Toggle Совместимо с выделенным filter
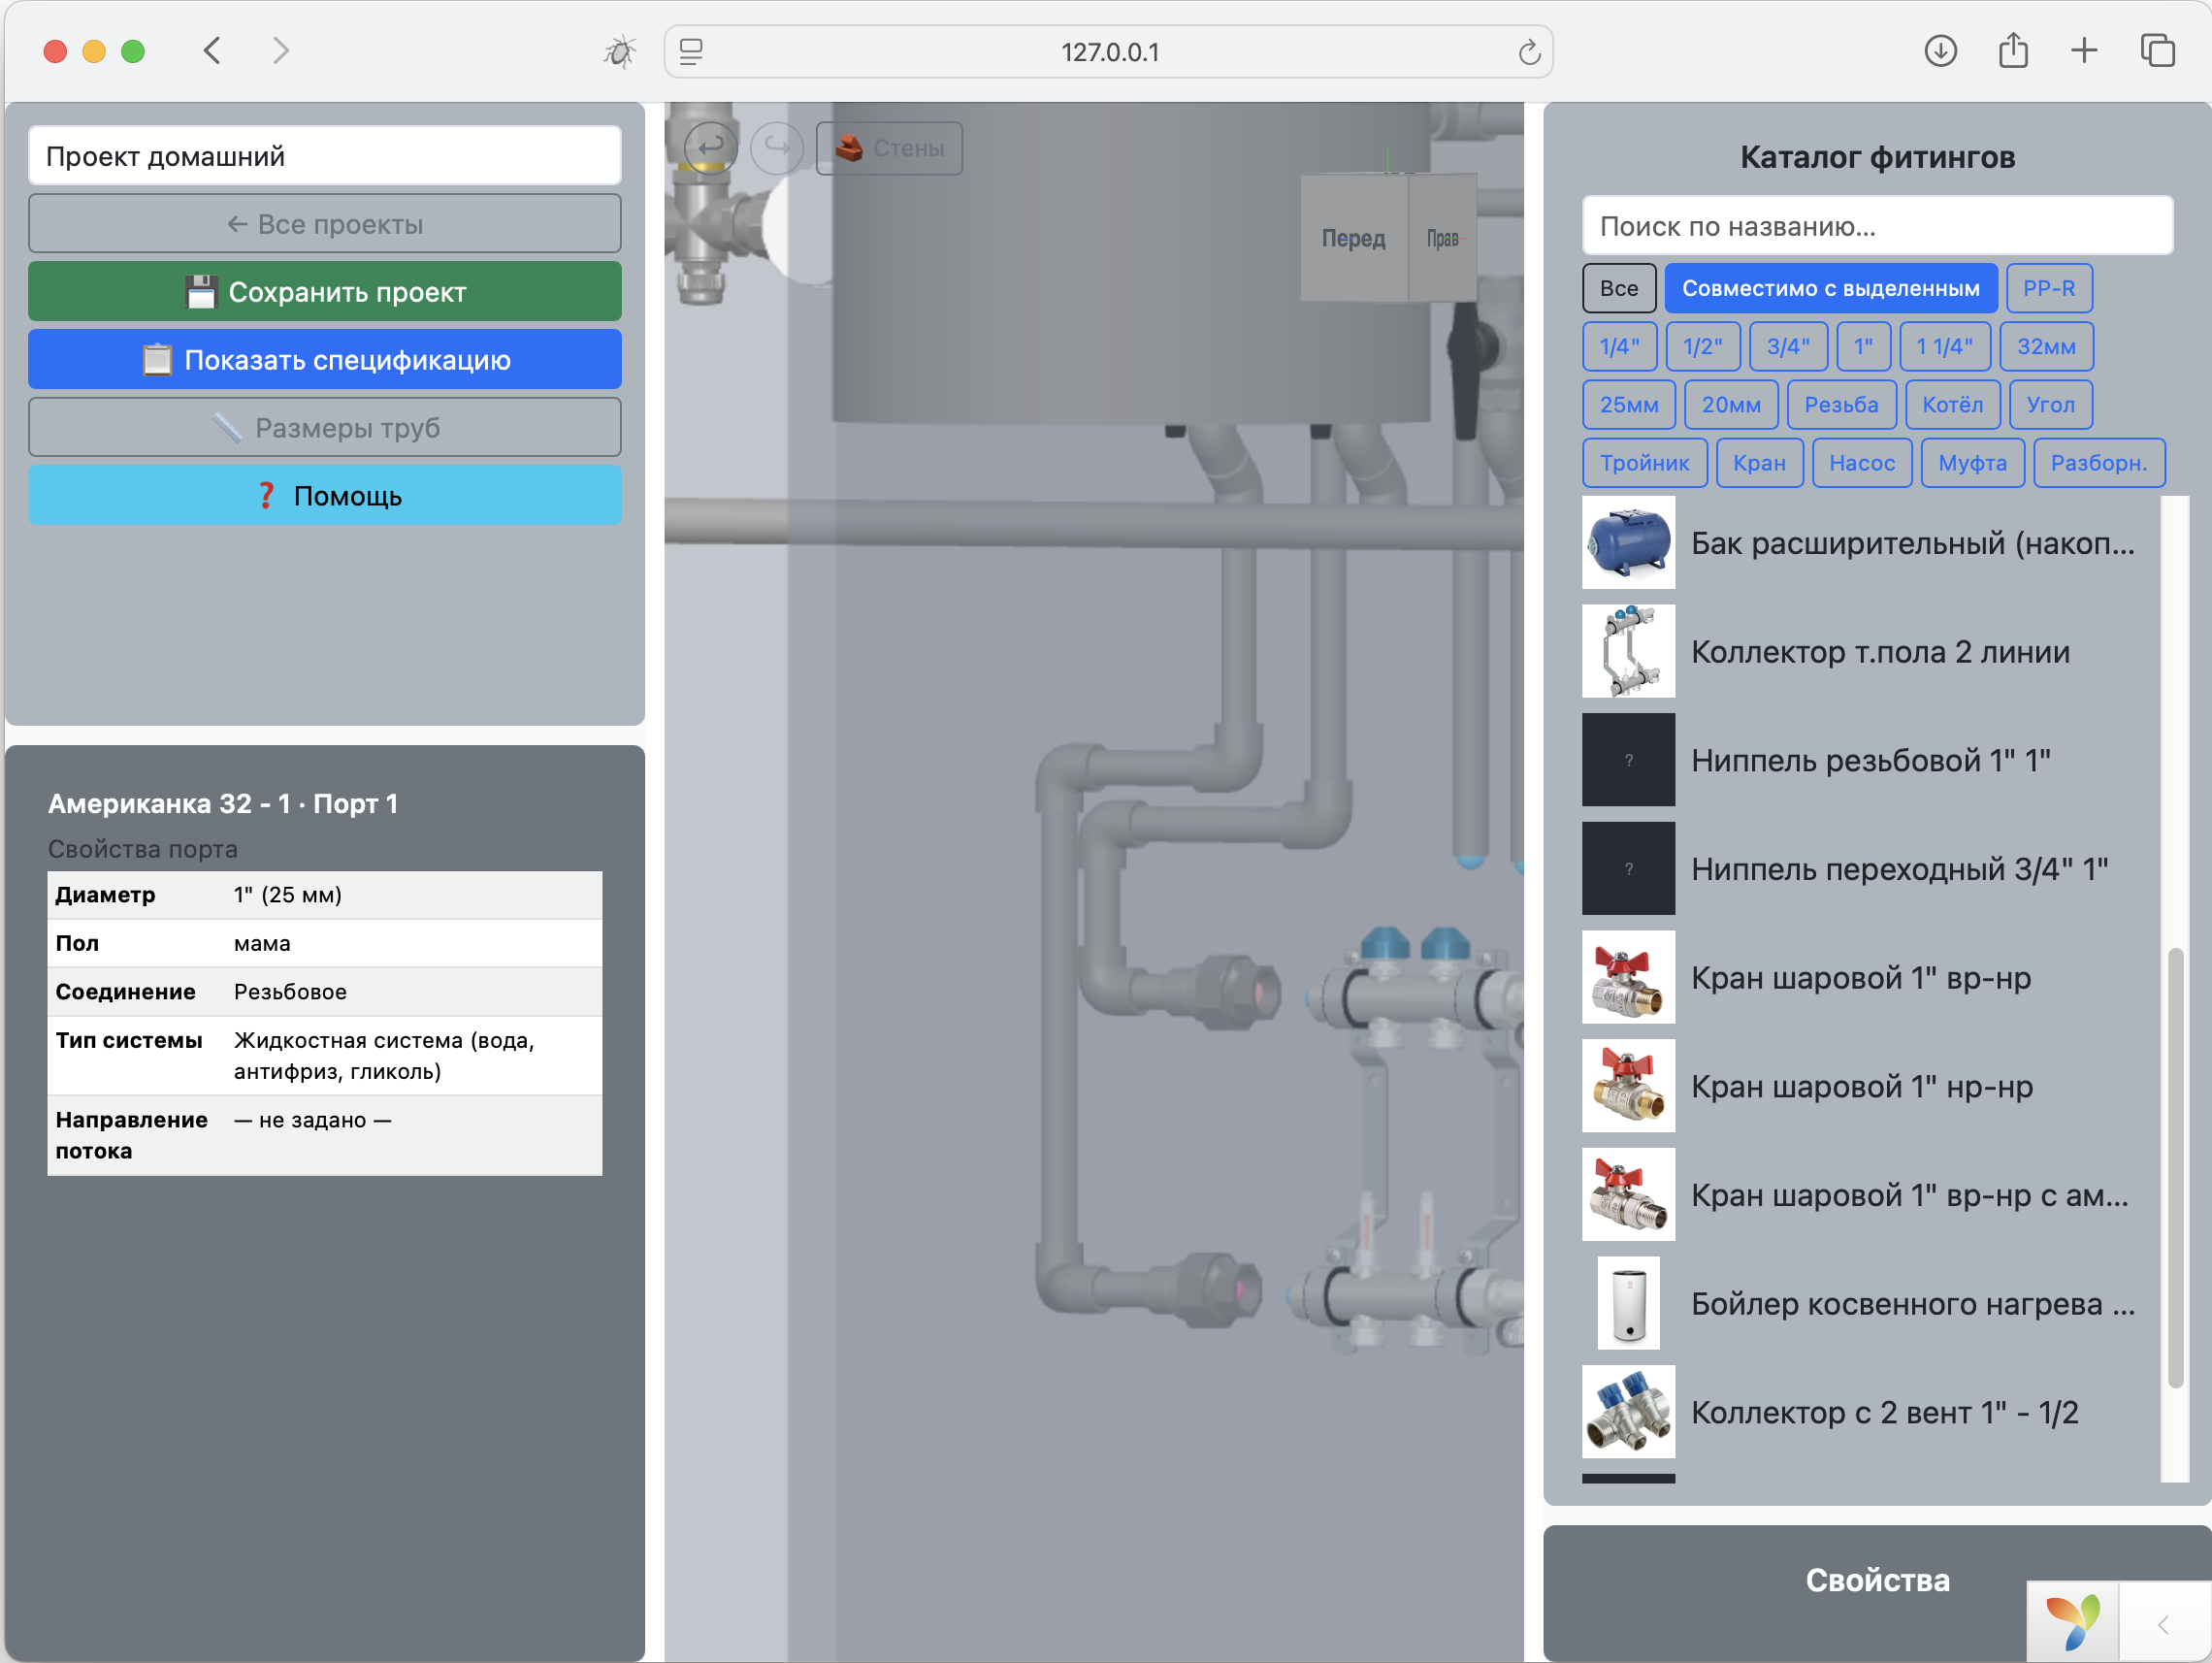 (1831, 288)
